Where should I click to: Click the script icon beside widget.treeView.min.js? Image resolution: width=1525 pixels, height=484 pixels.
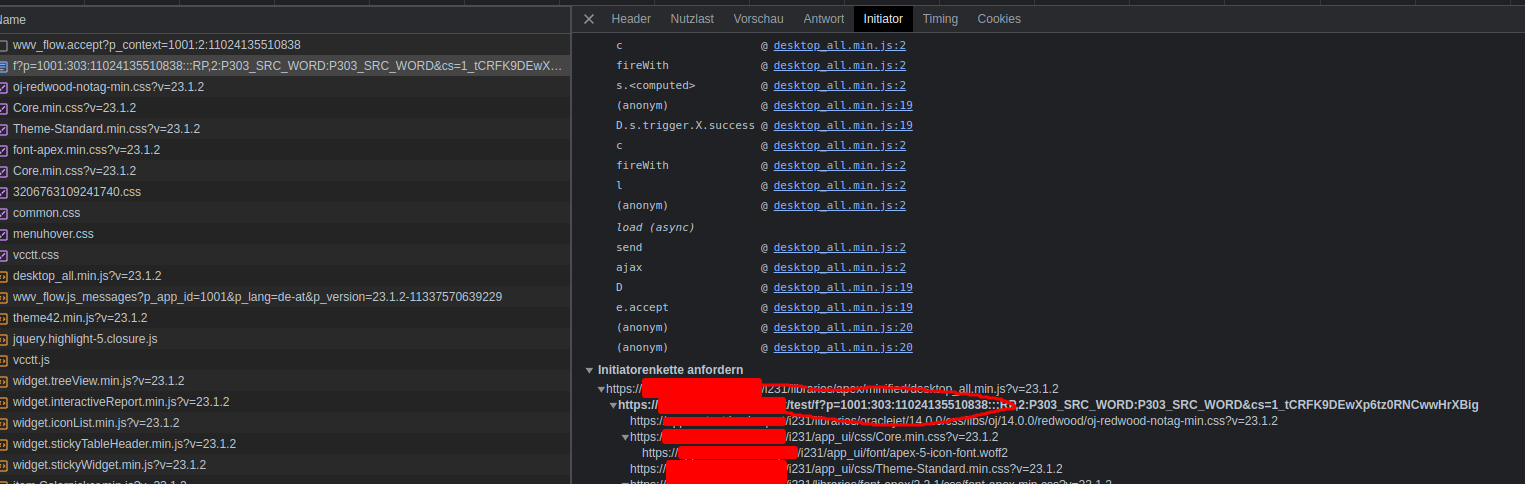tap(4, 381)
